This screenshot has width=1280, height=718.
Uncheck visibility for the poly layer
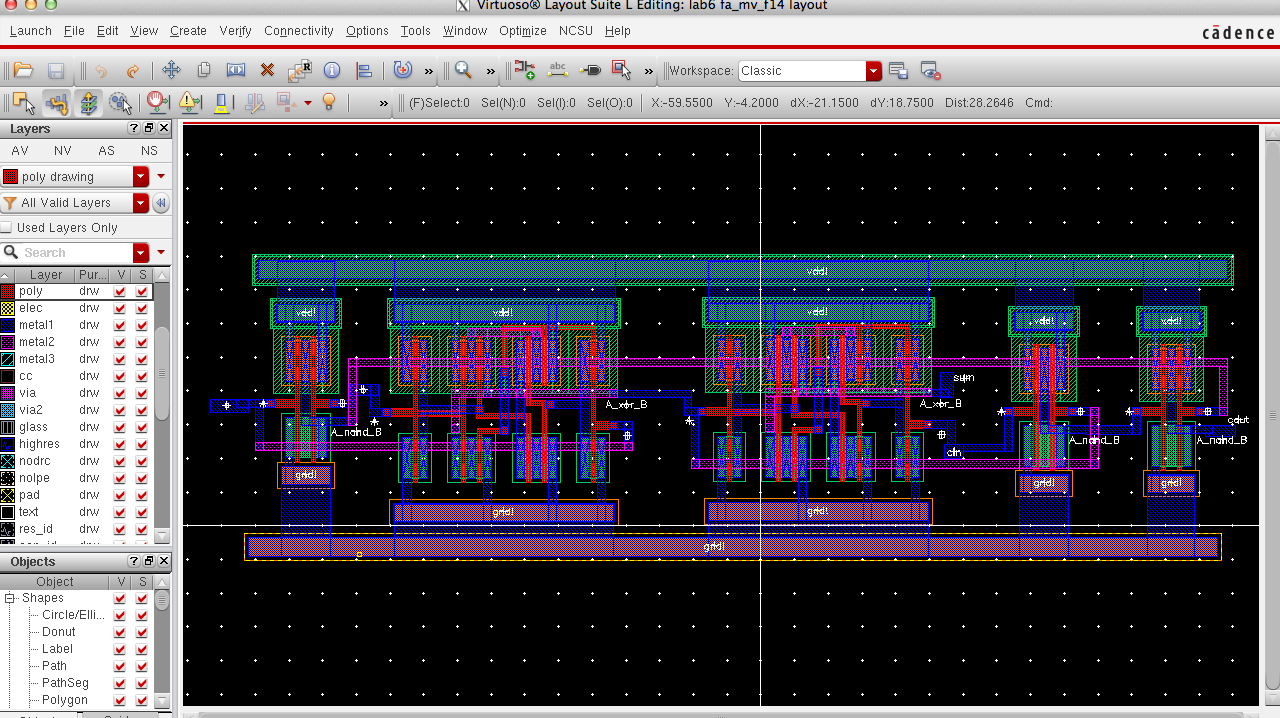[120, 291]
